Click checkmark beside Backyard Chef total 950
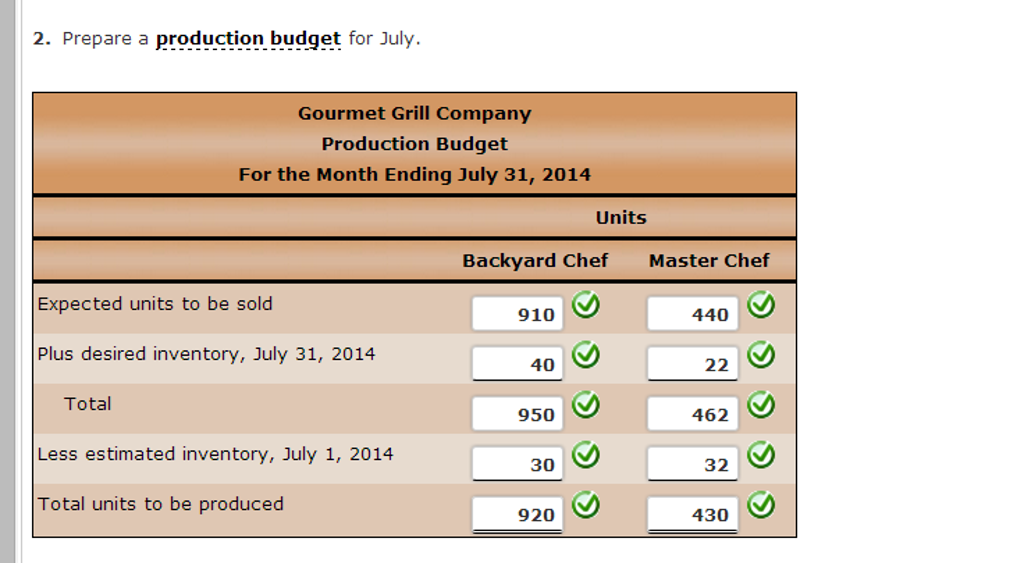 (x=586, y=404)
